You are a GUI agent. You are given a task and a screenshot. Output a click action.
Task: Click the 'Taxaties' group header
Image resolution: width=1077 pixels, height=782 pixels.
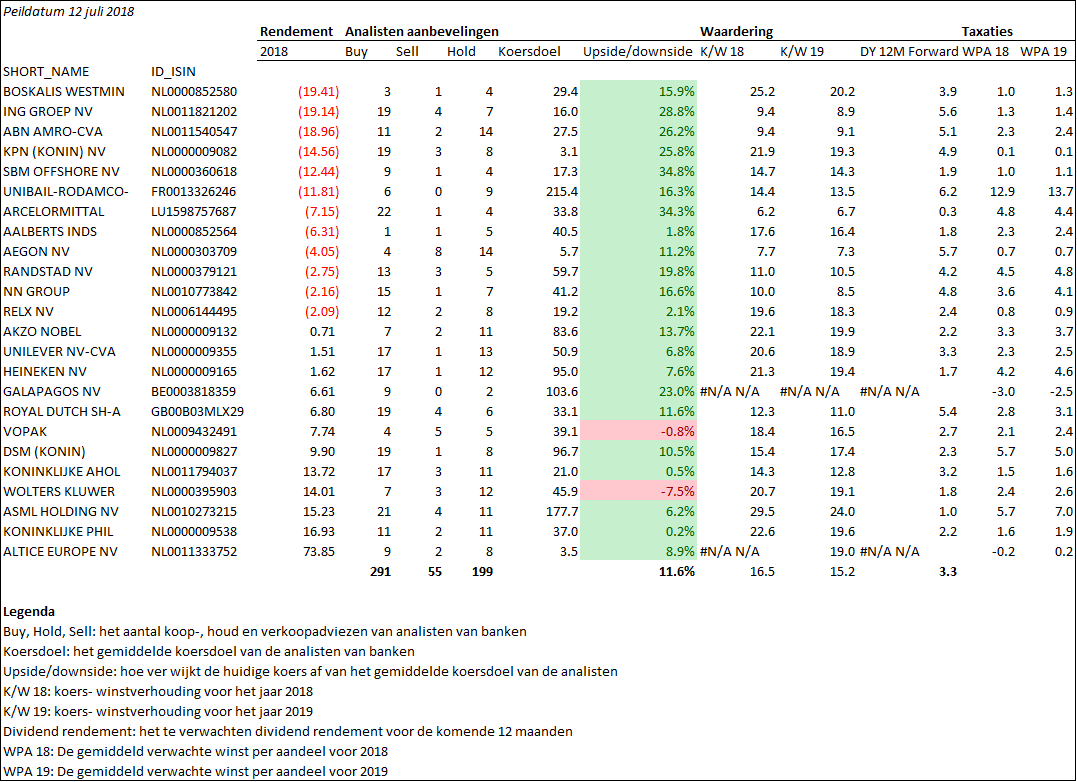(987, 32)
